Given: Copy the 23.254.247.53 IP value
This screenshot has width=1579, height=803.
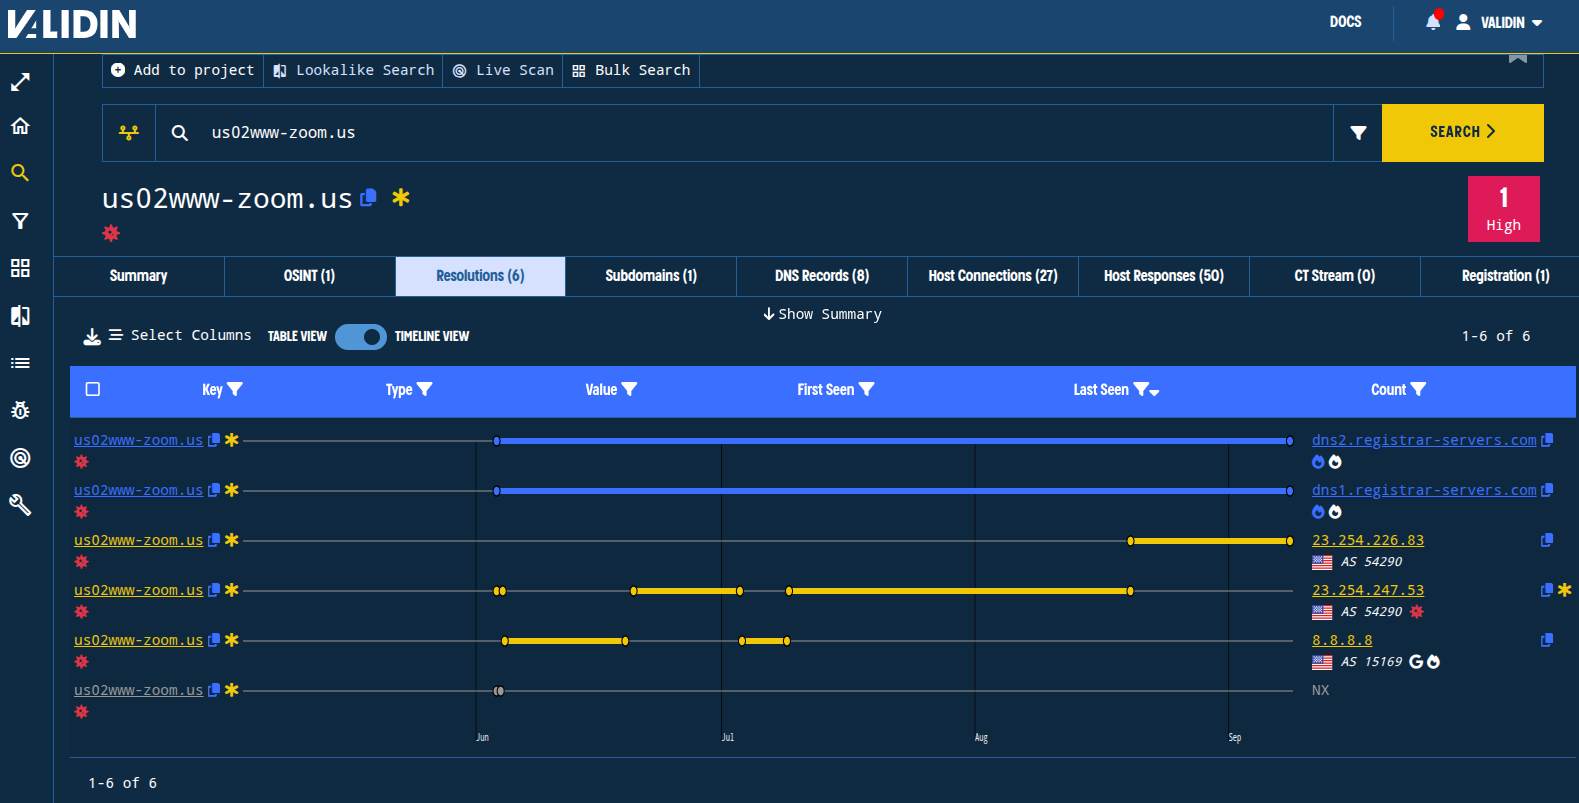Looking at the screenshot, I should pos(1547,590).
